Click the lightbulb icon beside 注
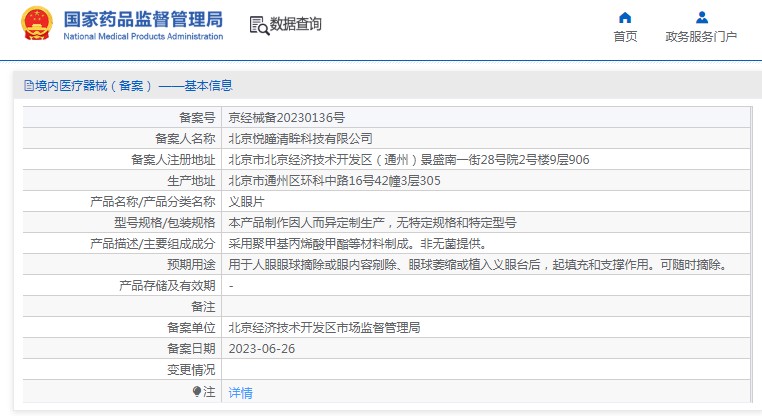762x416 pixels. (x=197, y=391)
